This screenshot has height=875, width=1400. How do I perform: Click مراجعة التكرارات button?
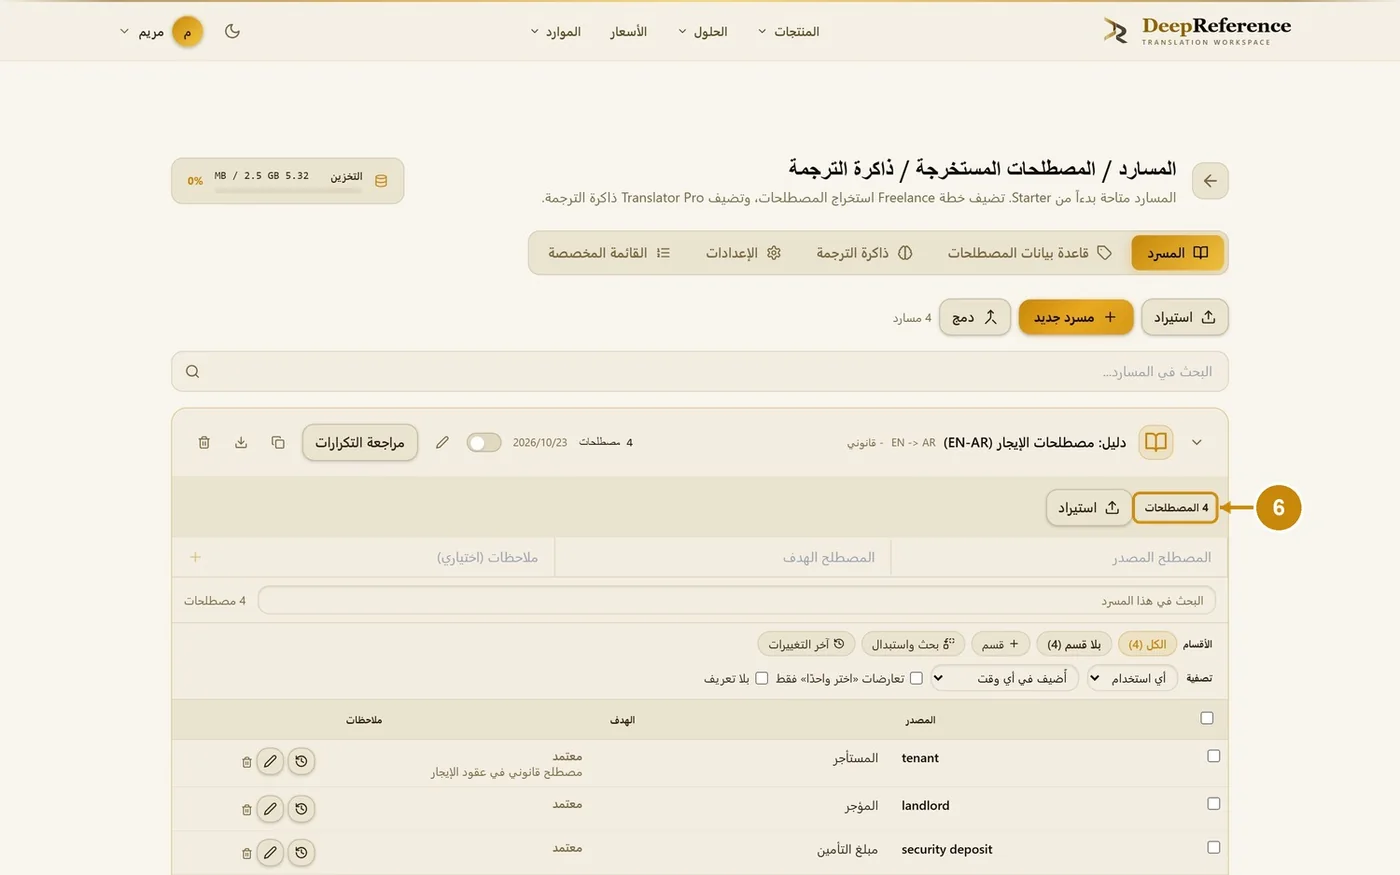coord(360,442)
